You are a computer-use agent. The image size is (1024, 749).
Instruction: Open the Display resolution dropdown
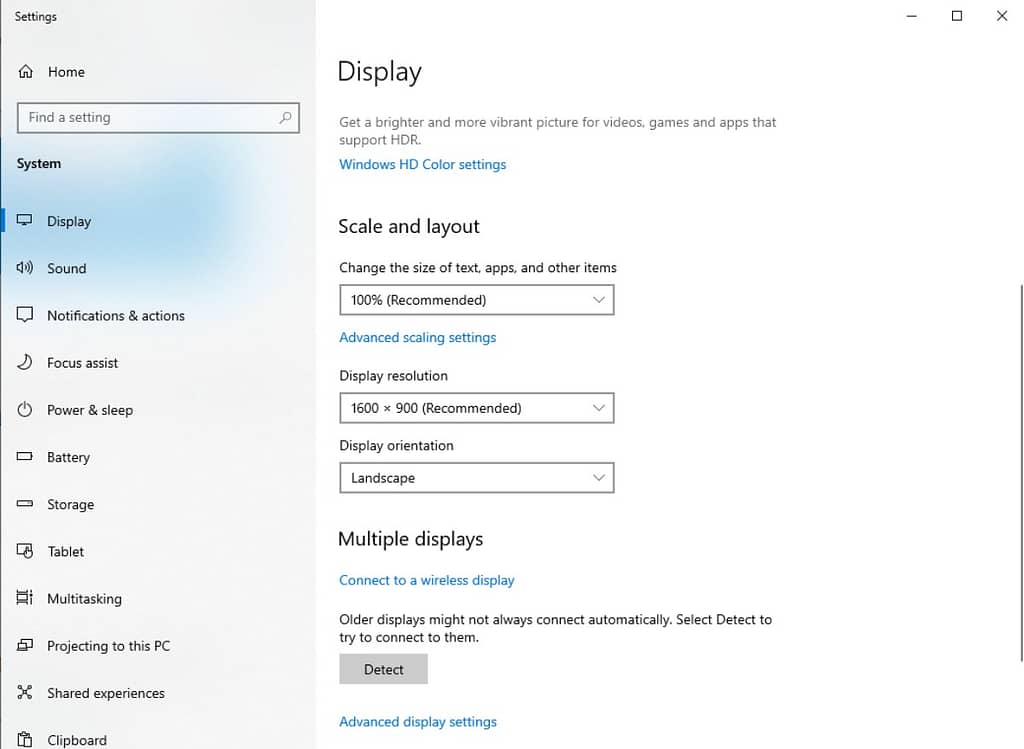[477, 408]
